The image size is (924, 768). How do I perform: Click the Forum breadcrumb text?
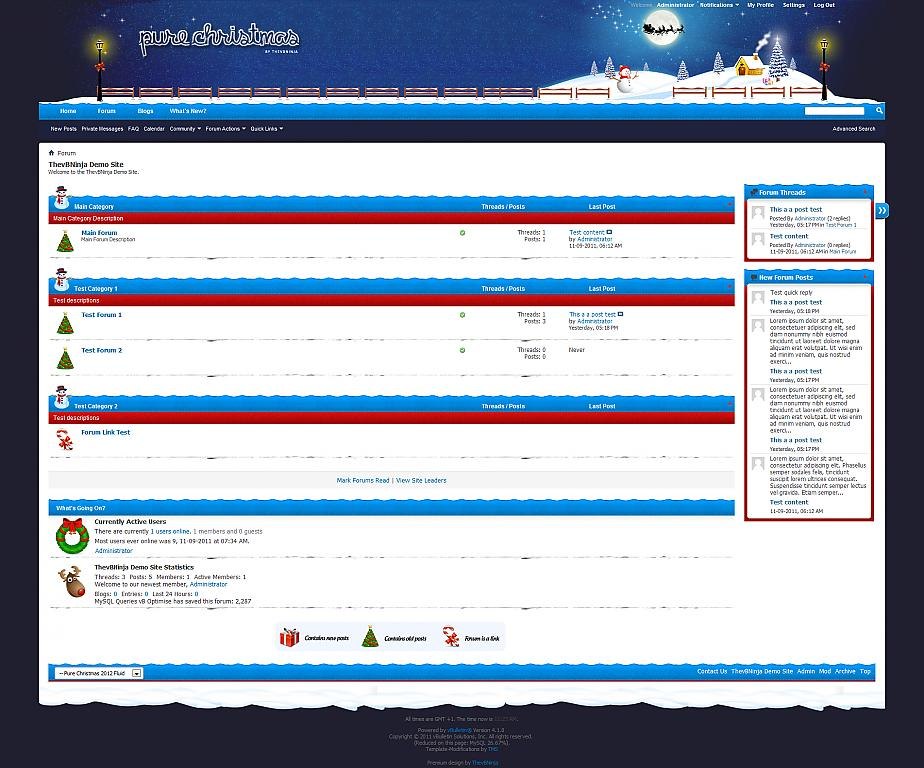tap(67, 153)
